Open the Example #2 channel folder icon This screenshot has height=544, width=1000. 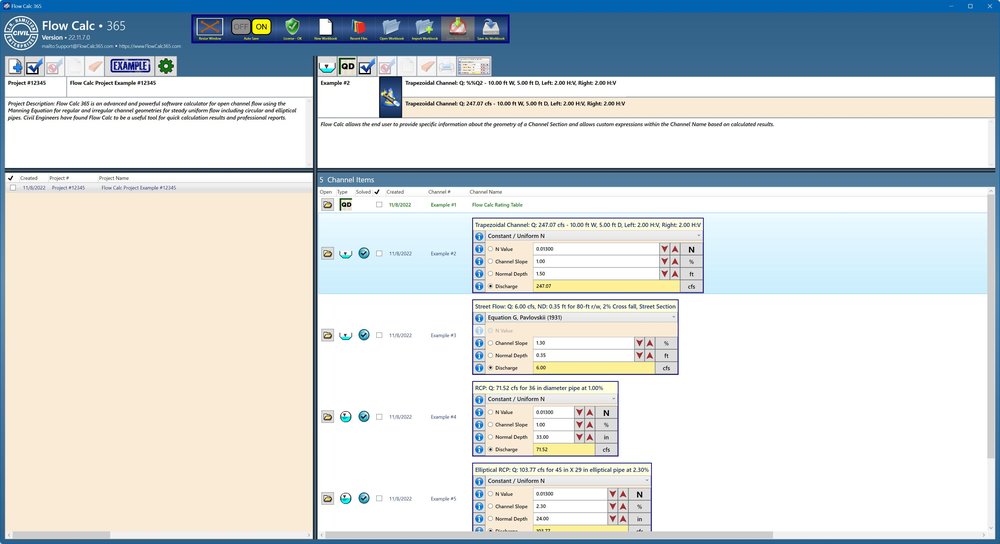pos(327,253)
